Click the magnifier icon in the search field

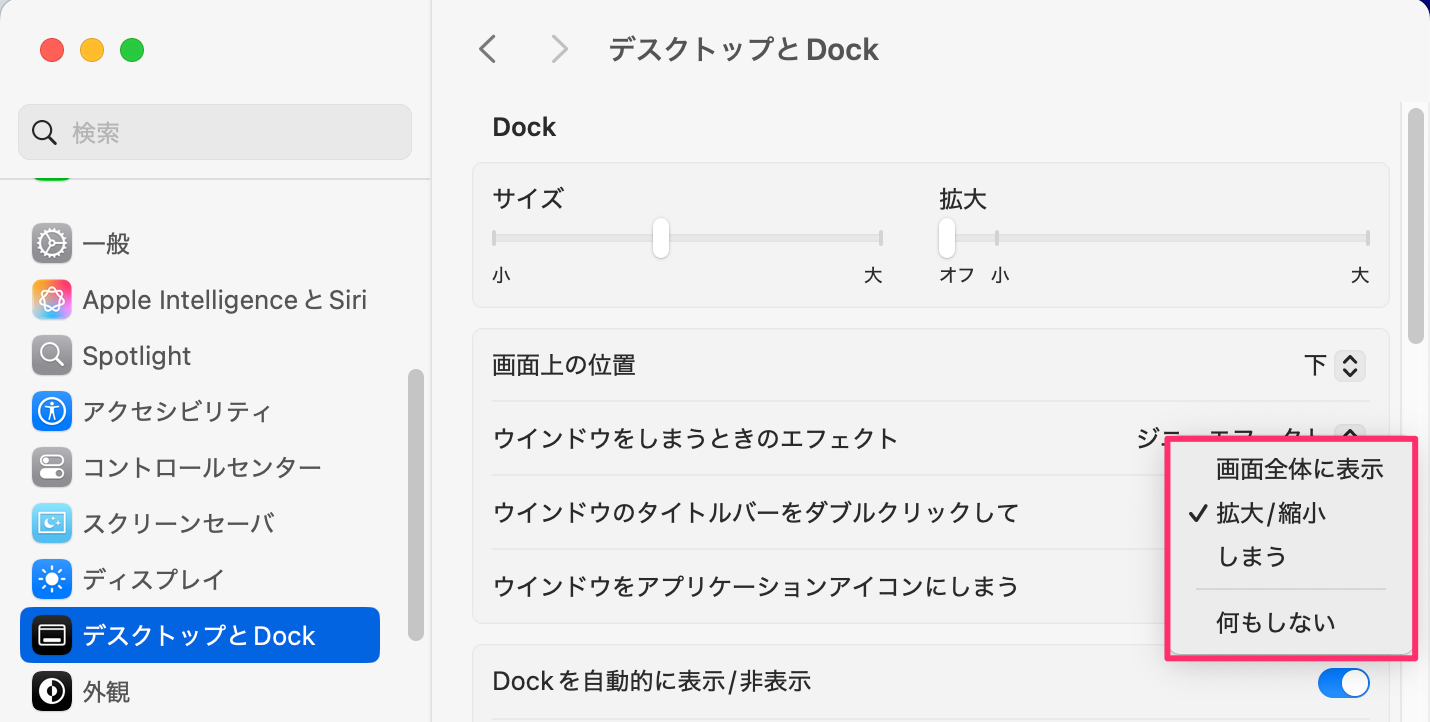[x=44, y=131]
